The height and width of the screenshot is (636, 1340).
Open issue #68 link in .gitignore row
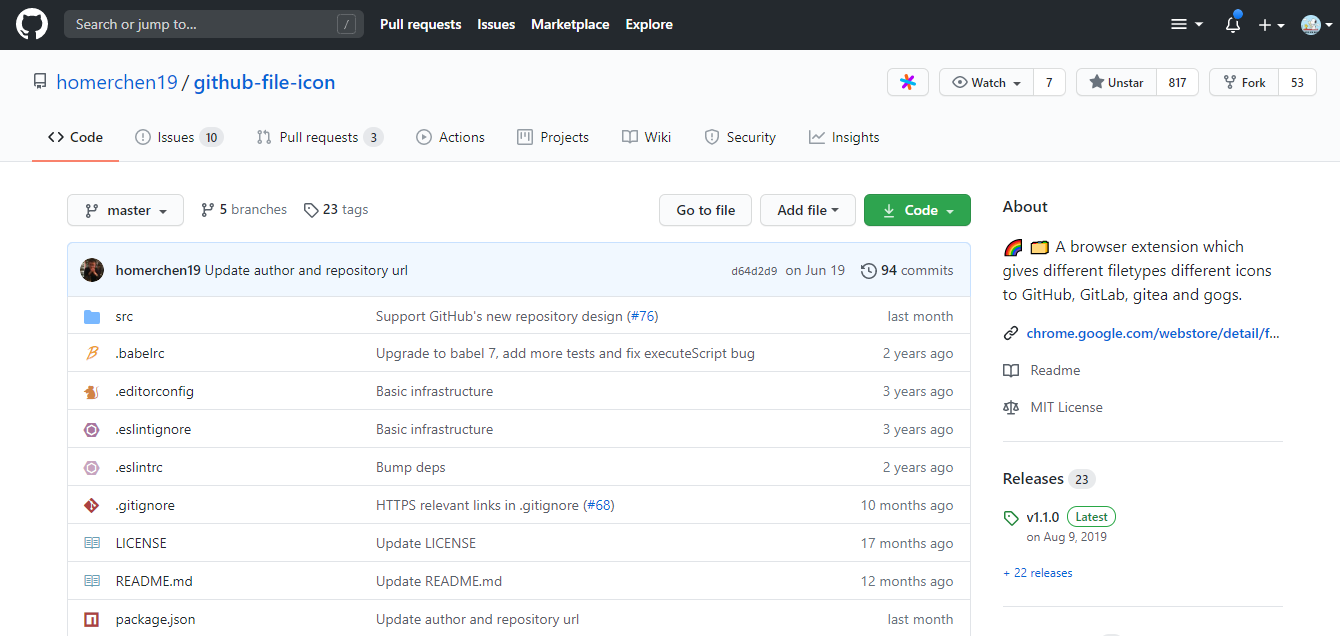598,506
